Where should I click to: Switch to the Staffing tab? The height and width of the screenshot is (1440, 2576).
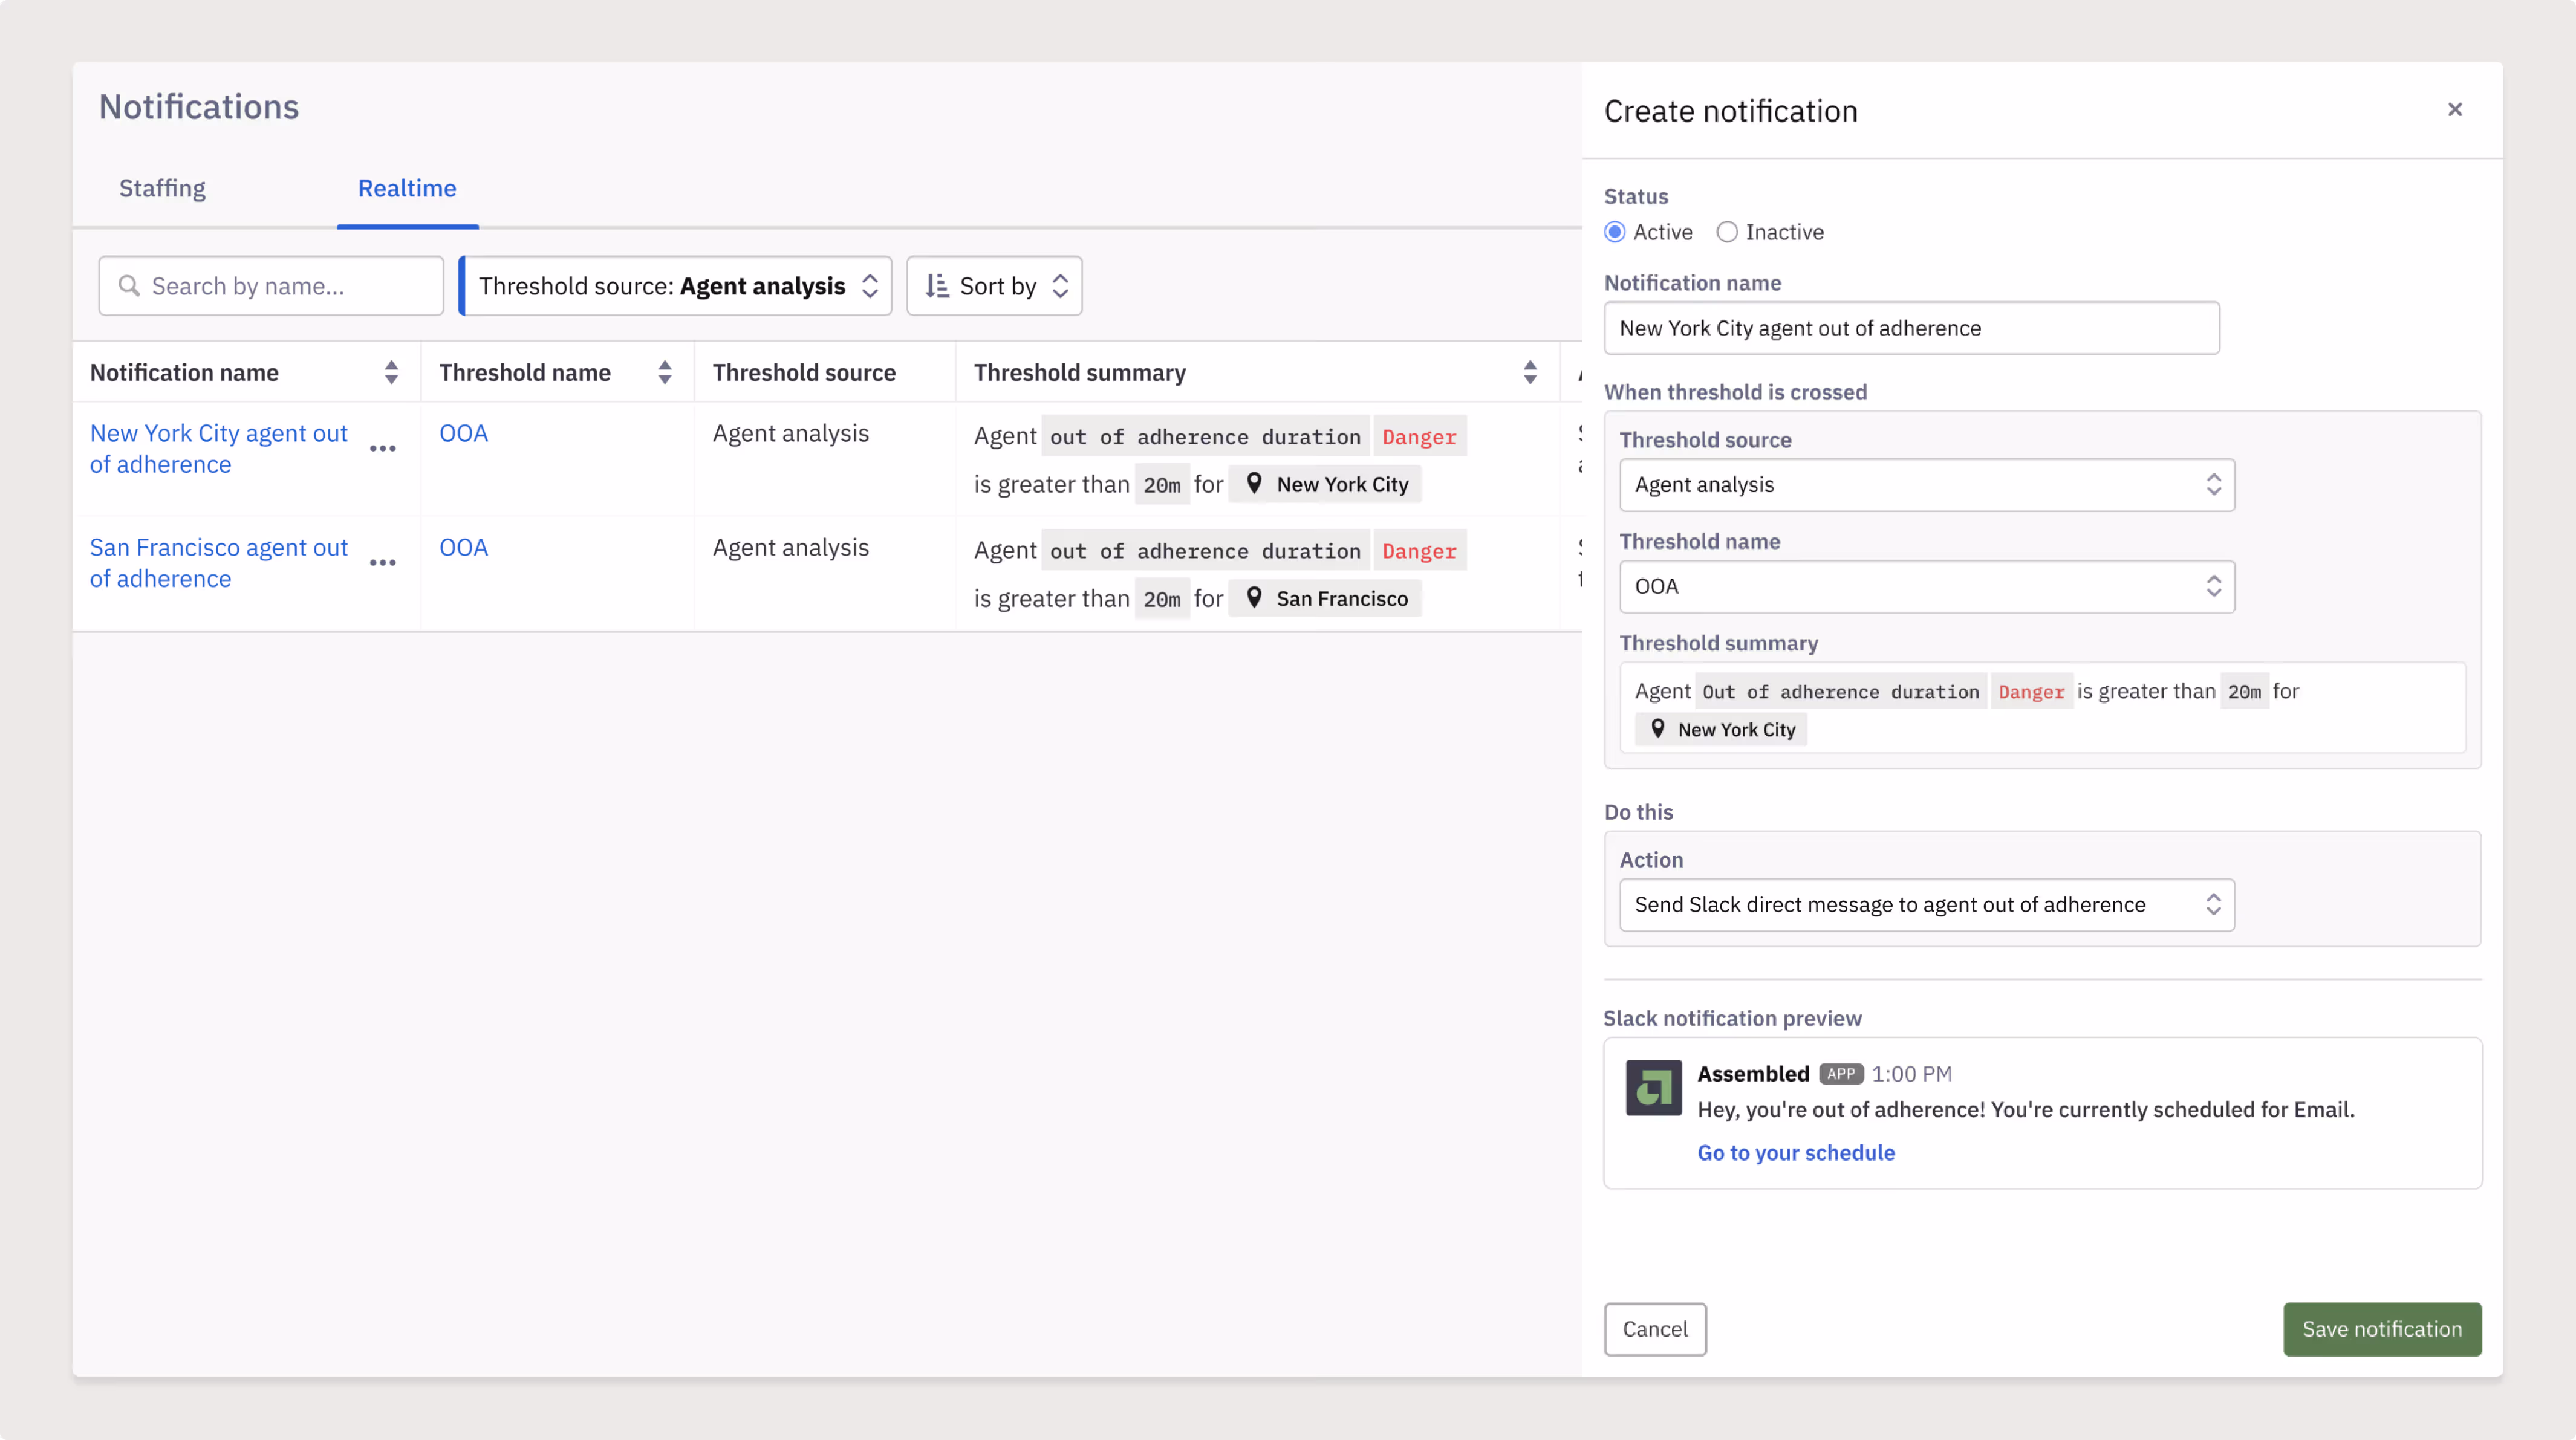pyautogui.click(x=162, y=188)
